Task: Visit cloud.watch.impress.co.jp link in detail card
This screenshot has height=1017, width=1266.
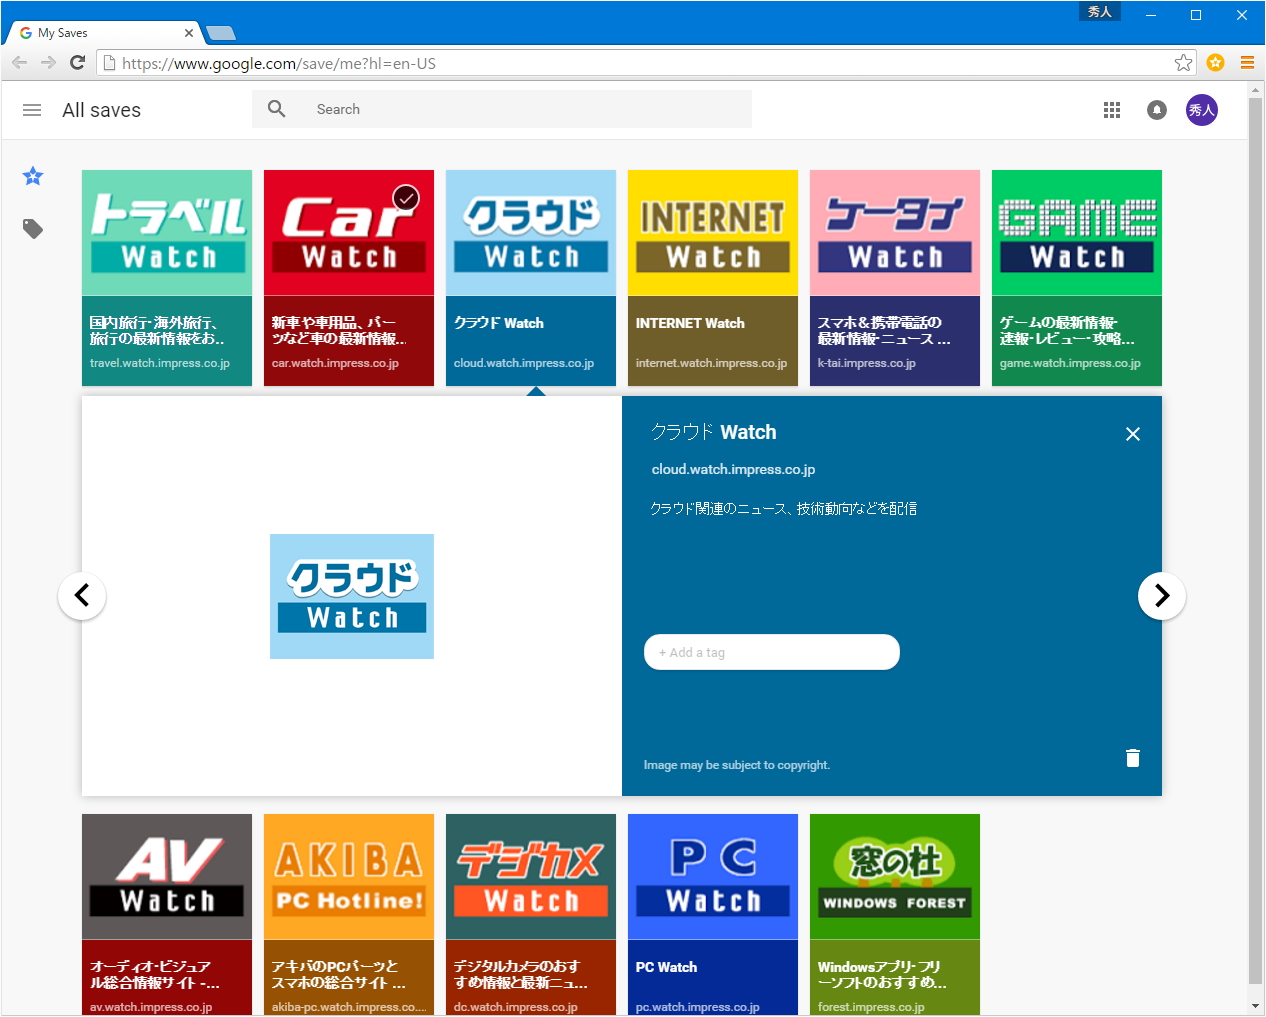Action: [x=732, y=469]
